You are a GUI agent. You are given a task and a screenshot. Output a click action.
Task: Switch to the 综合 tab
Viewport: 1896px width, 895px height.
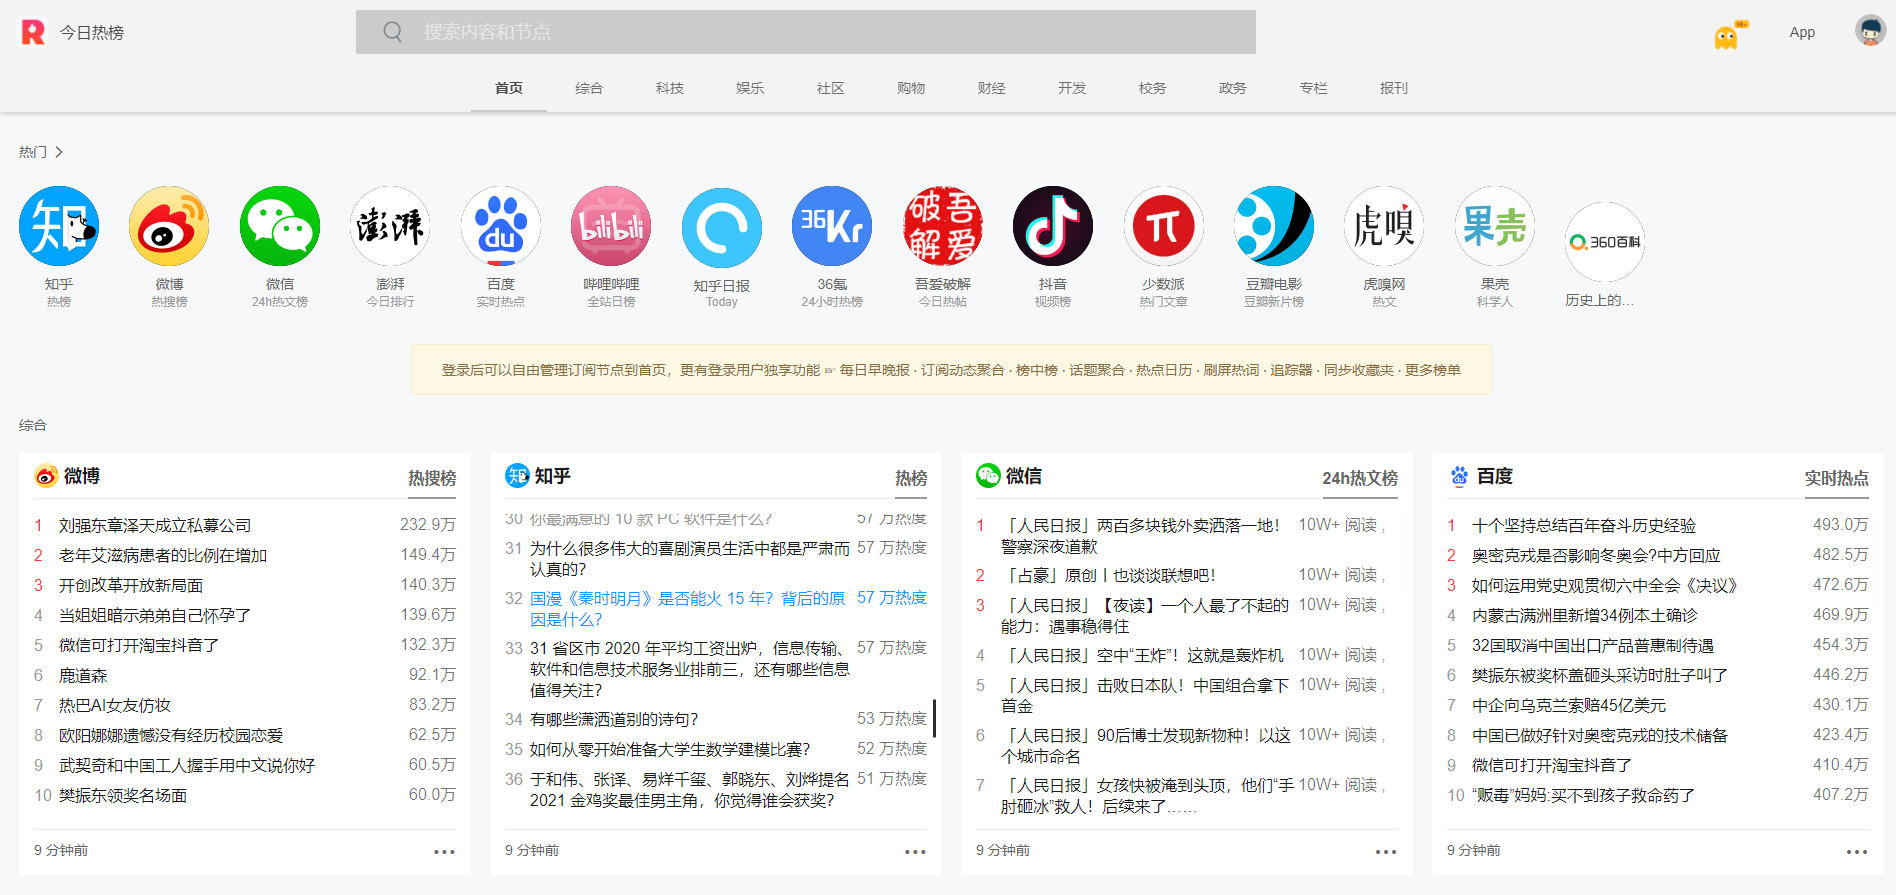pyautogui.click(x=589, y=88)
